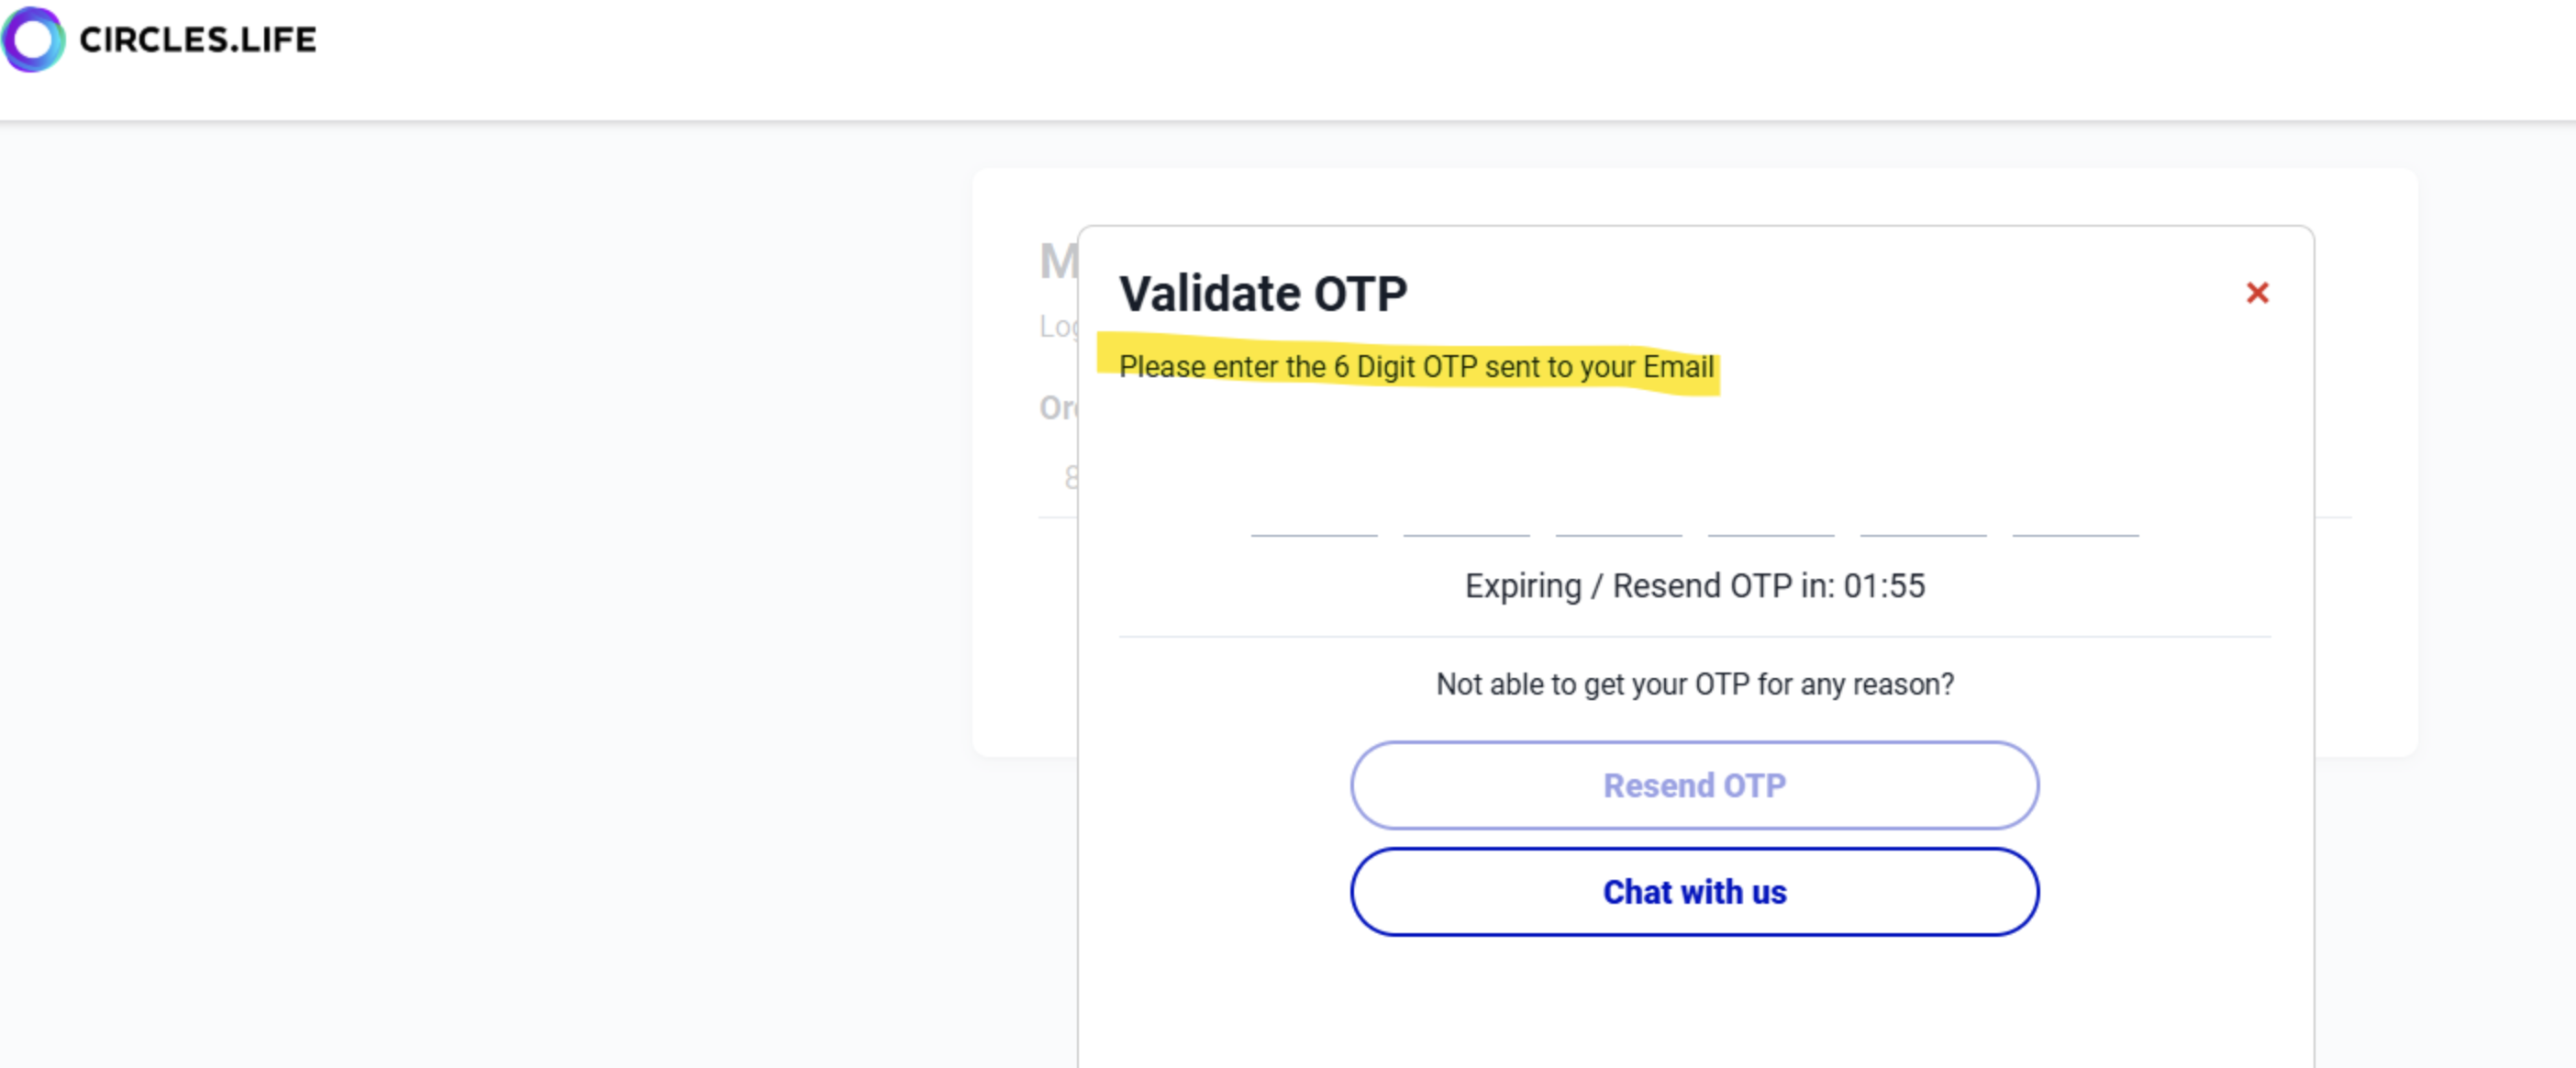This screenshot has height=1068, width=2576.
Task: Click the Expiring / Resend OTP countdown timer
Action: click(1694, 586)
